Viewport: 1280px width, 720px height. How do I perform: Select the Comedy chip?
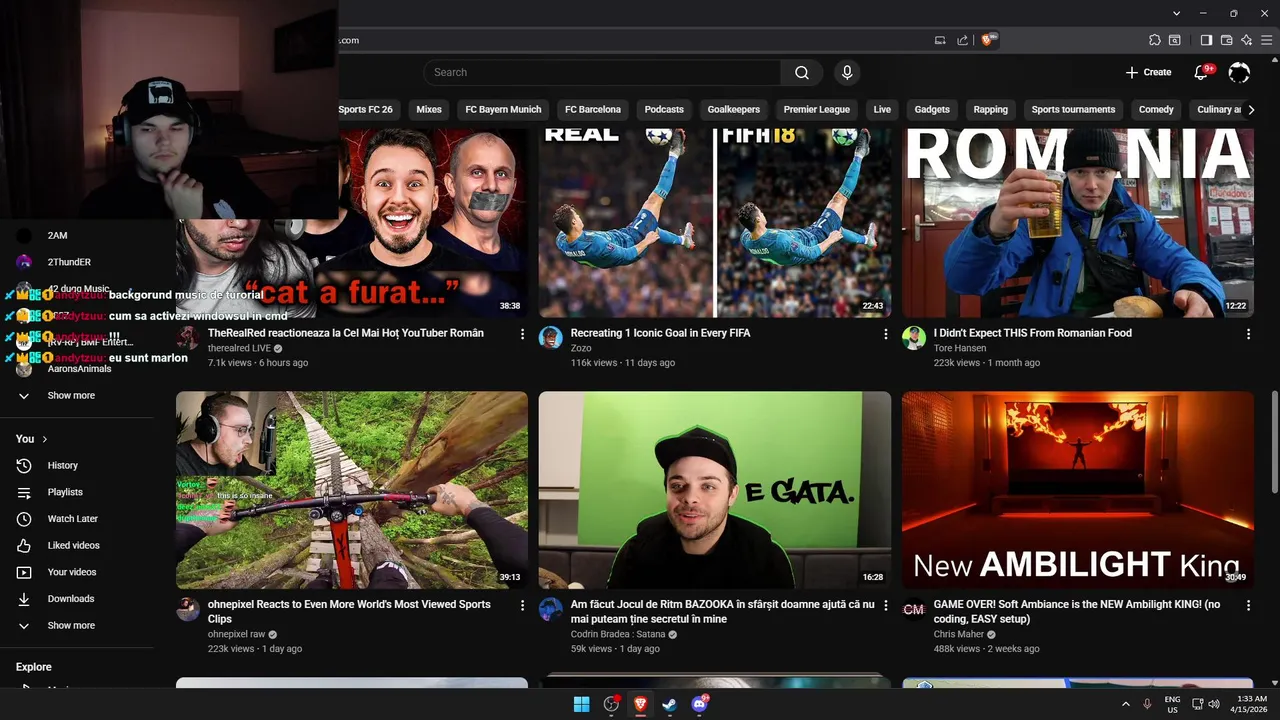pos(1156,110)
